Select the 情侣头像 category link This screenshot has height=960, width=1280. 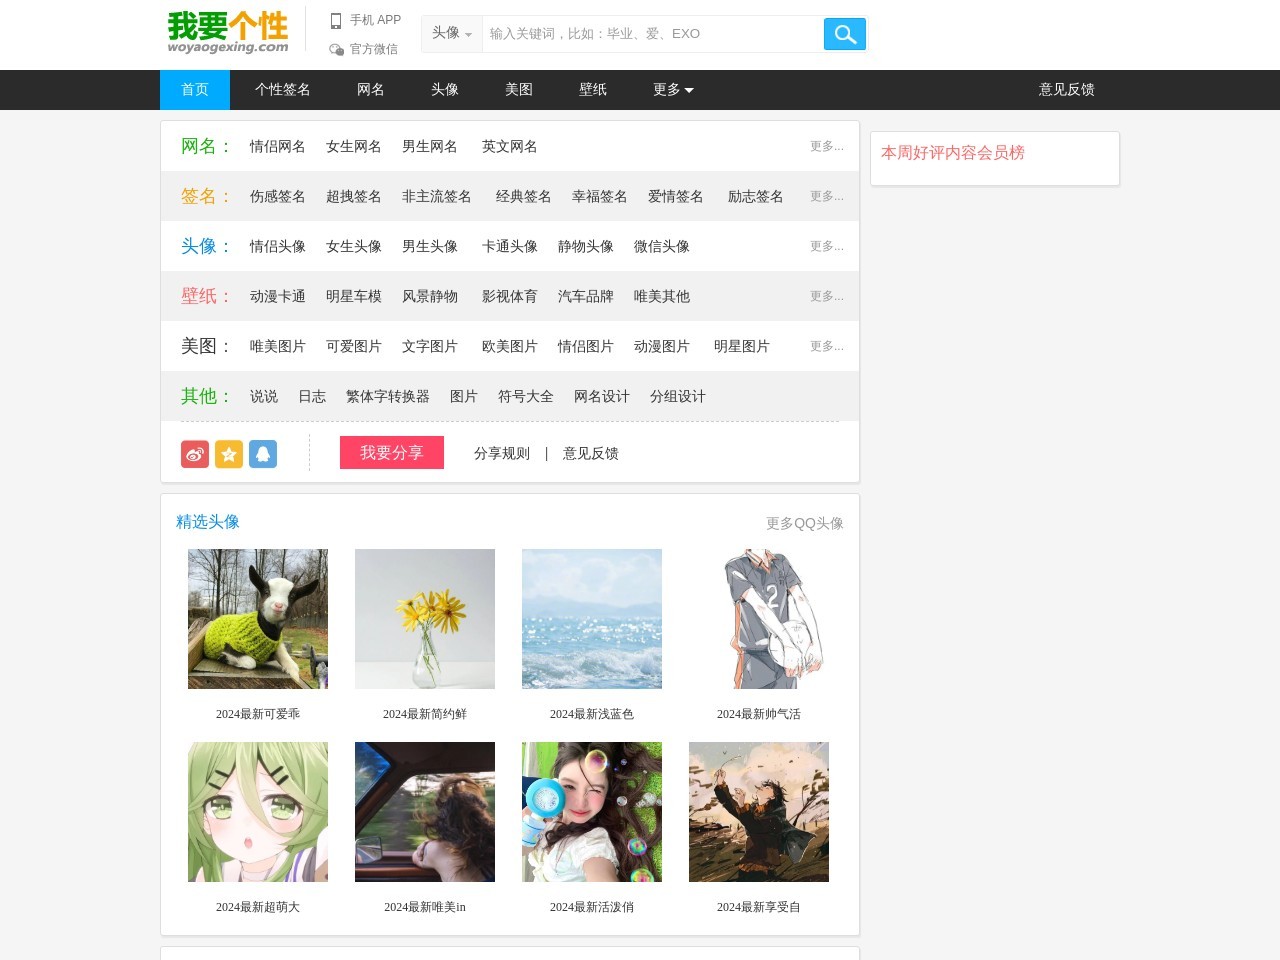(x=278, y=246)
